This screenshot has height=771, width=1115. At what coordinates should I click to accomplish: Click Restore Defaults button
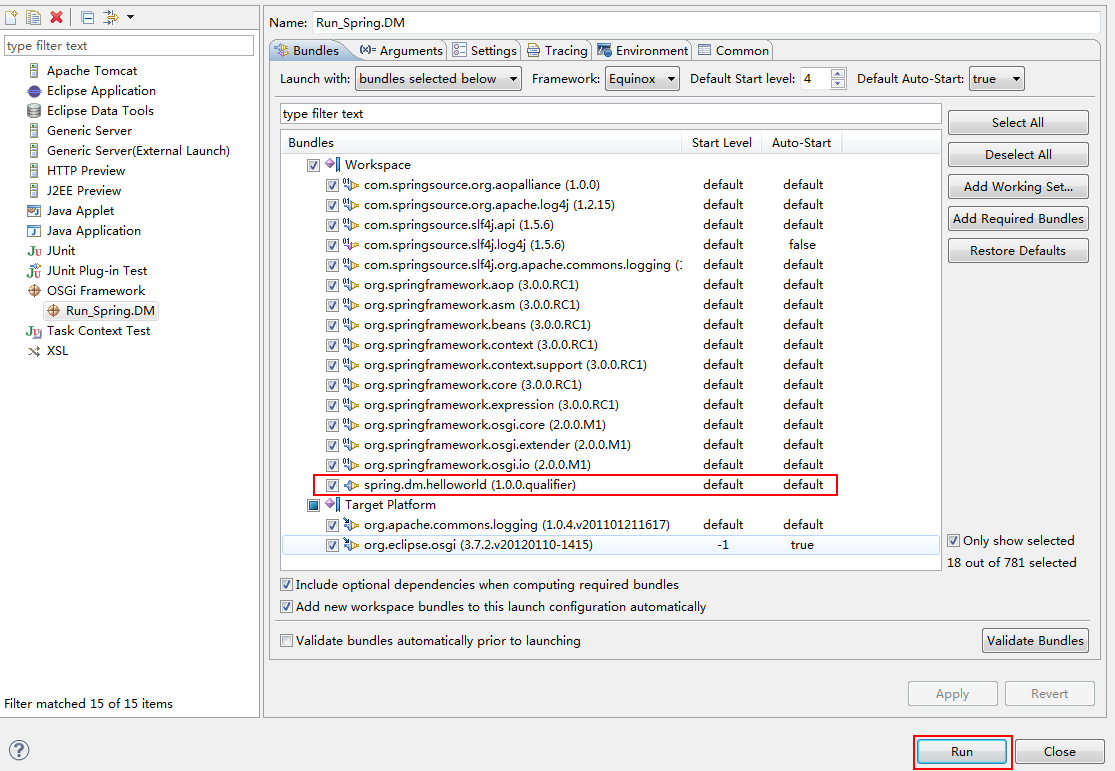[x=1018, y=250]
